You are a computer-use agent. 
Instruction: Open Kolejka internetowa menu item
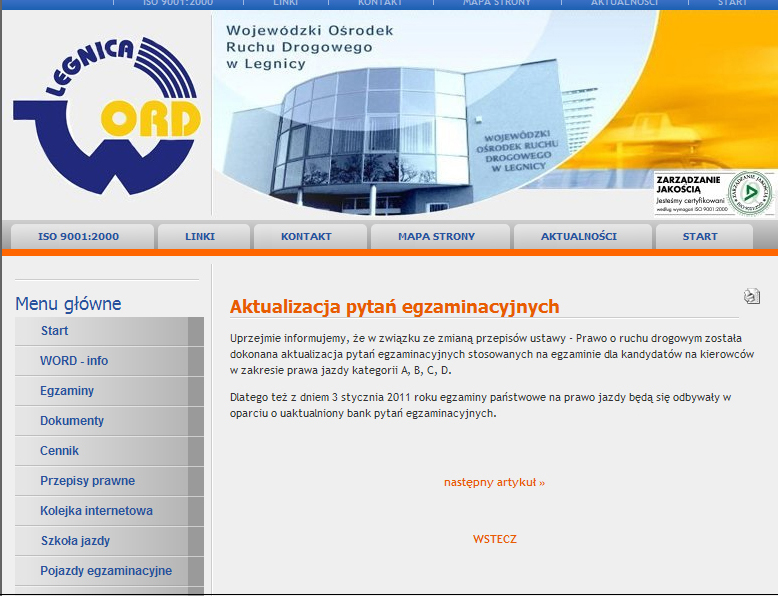click(109, 511)
